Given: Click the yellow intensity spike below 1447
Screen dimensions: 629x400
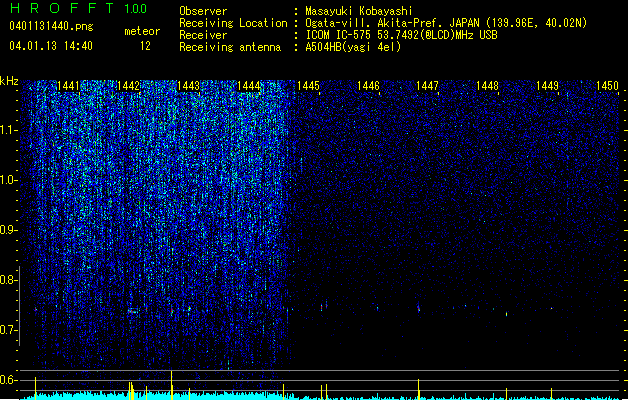Looking at the screenshot, I should [418, 388].
